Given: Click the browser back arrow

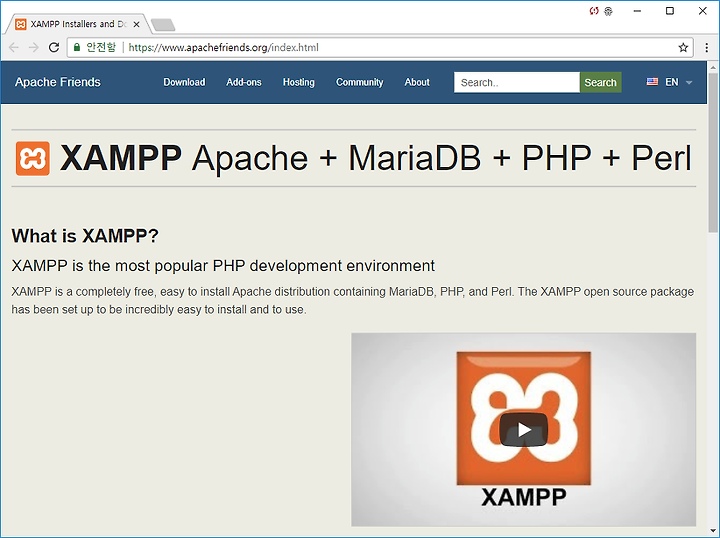Looking at the screenshot, I should click(14, 47).
